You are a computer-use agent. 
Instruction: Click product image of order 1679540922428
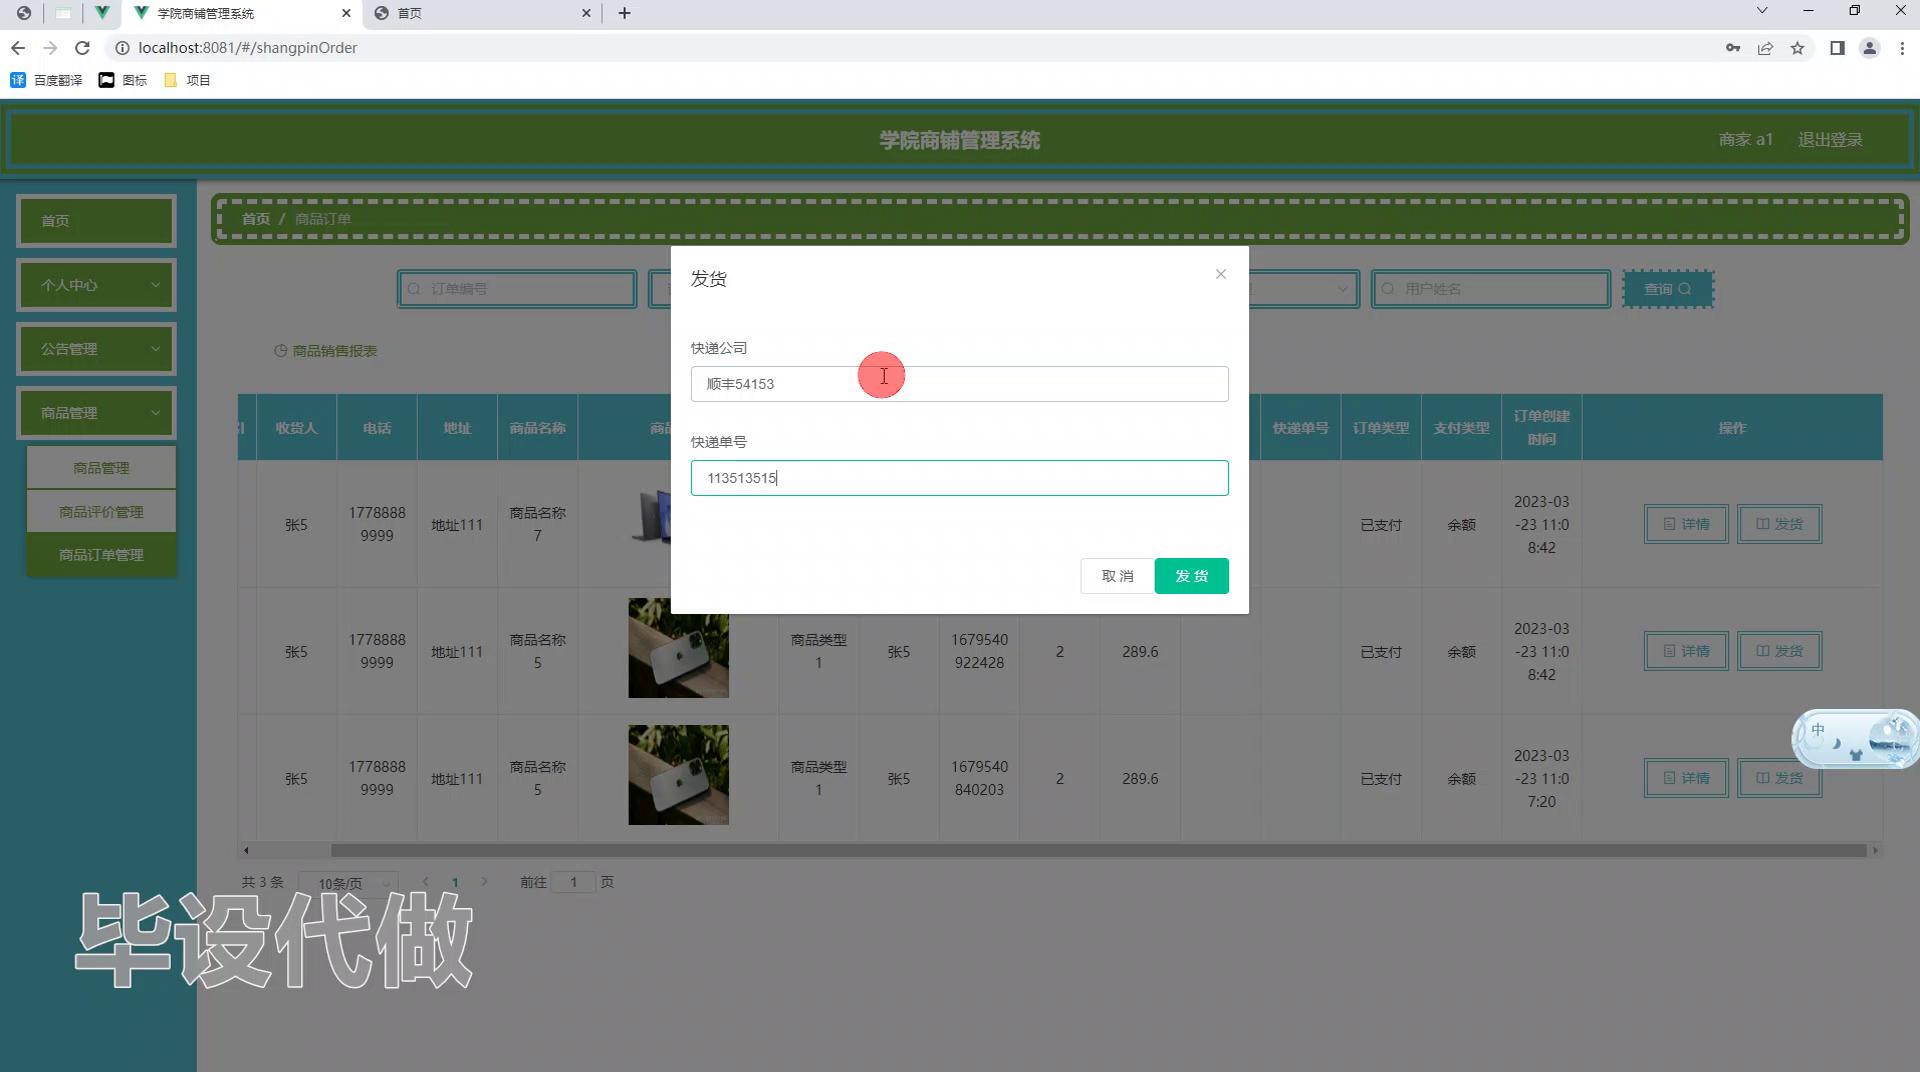[678, 648]
